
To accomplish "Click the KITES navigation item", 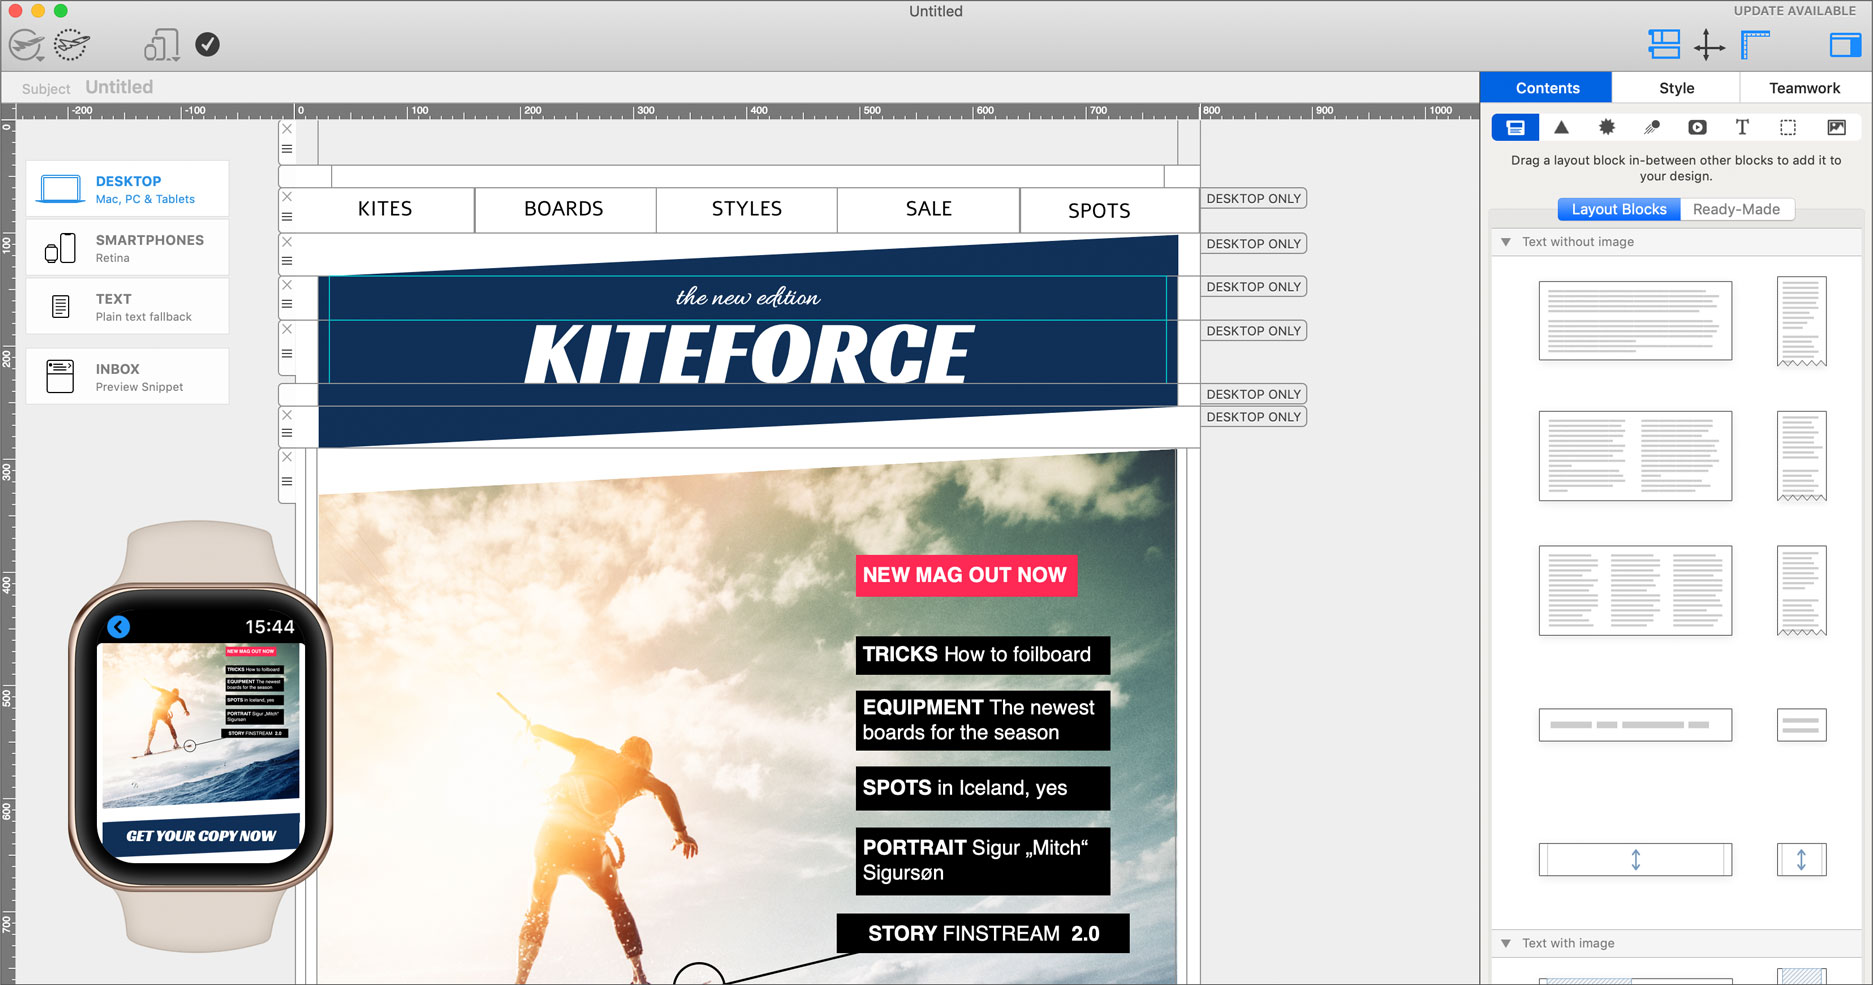I will [385, 209].
